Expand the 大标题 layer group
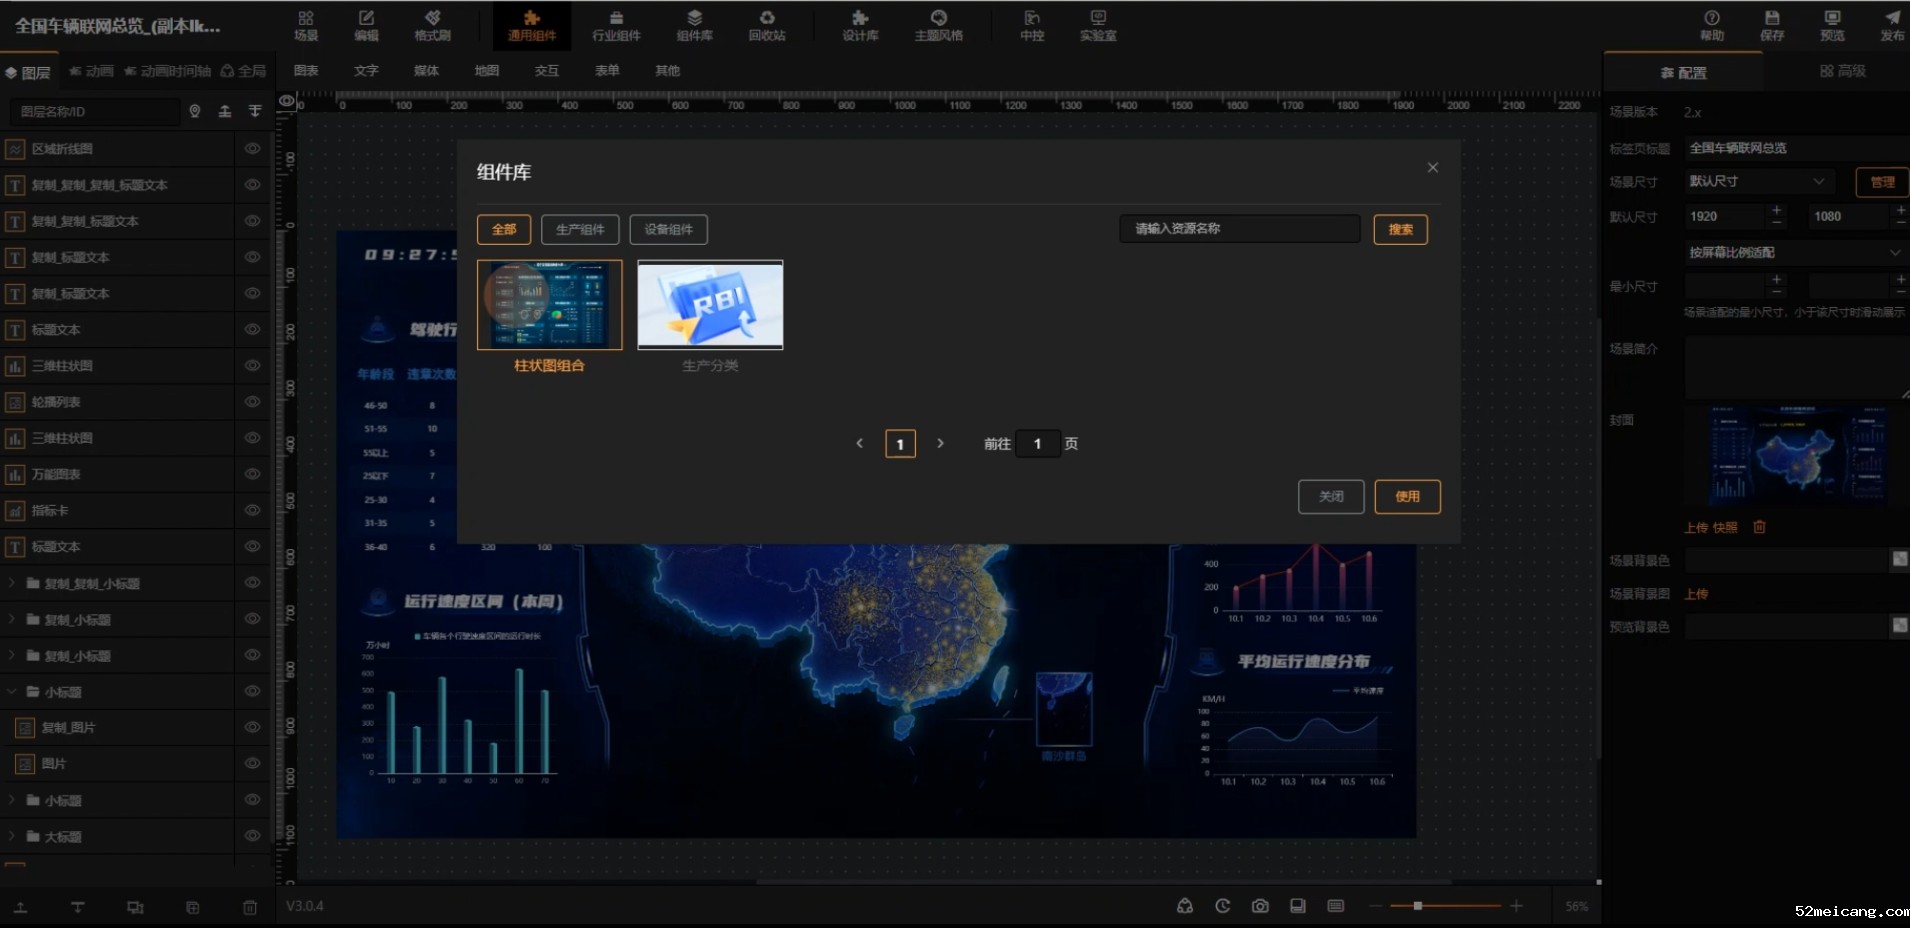Screen dimensions: 1910x928 coord(12,836)
